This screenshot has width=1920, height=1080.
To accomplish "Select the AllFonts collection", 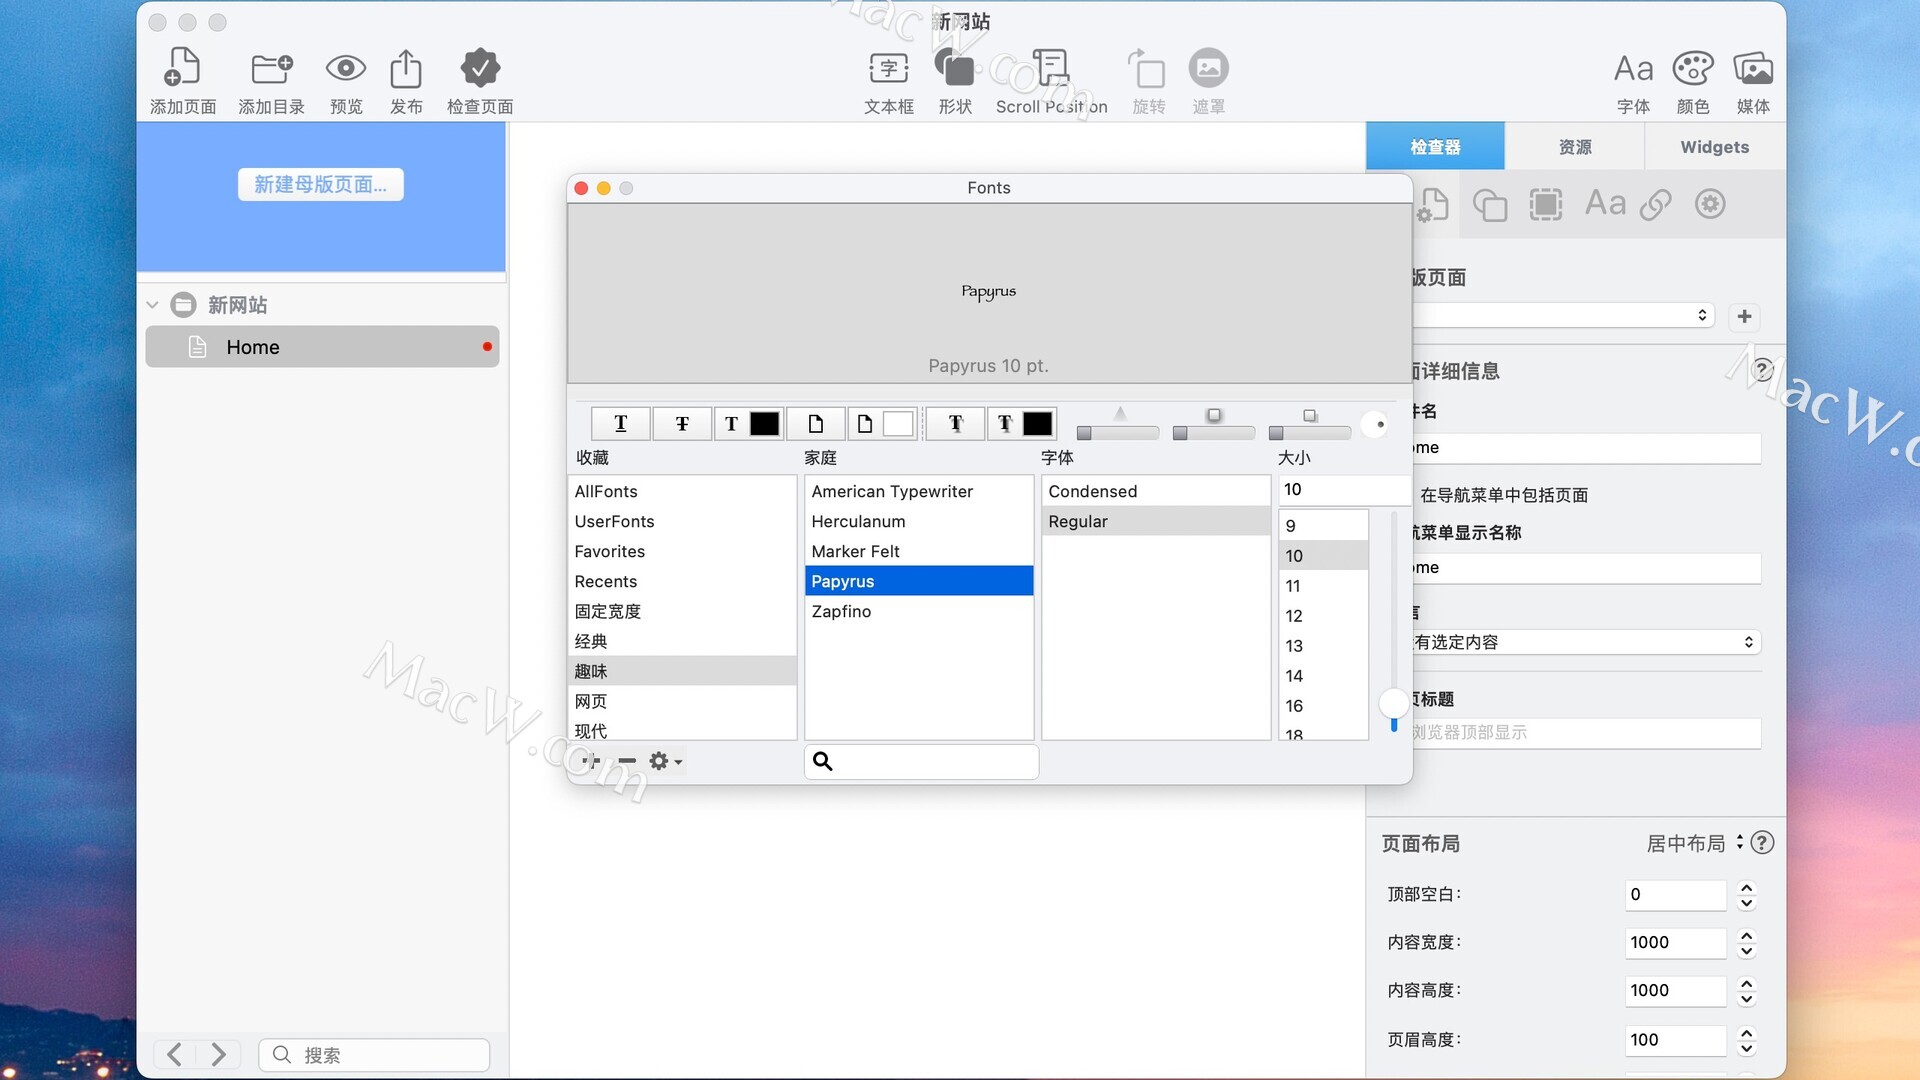I will coord(683,491).
